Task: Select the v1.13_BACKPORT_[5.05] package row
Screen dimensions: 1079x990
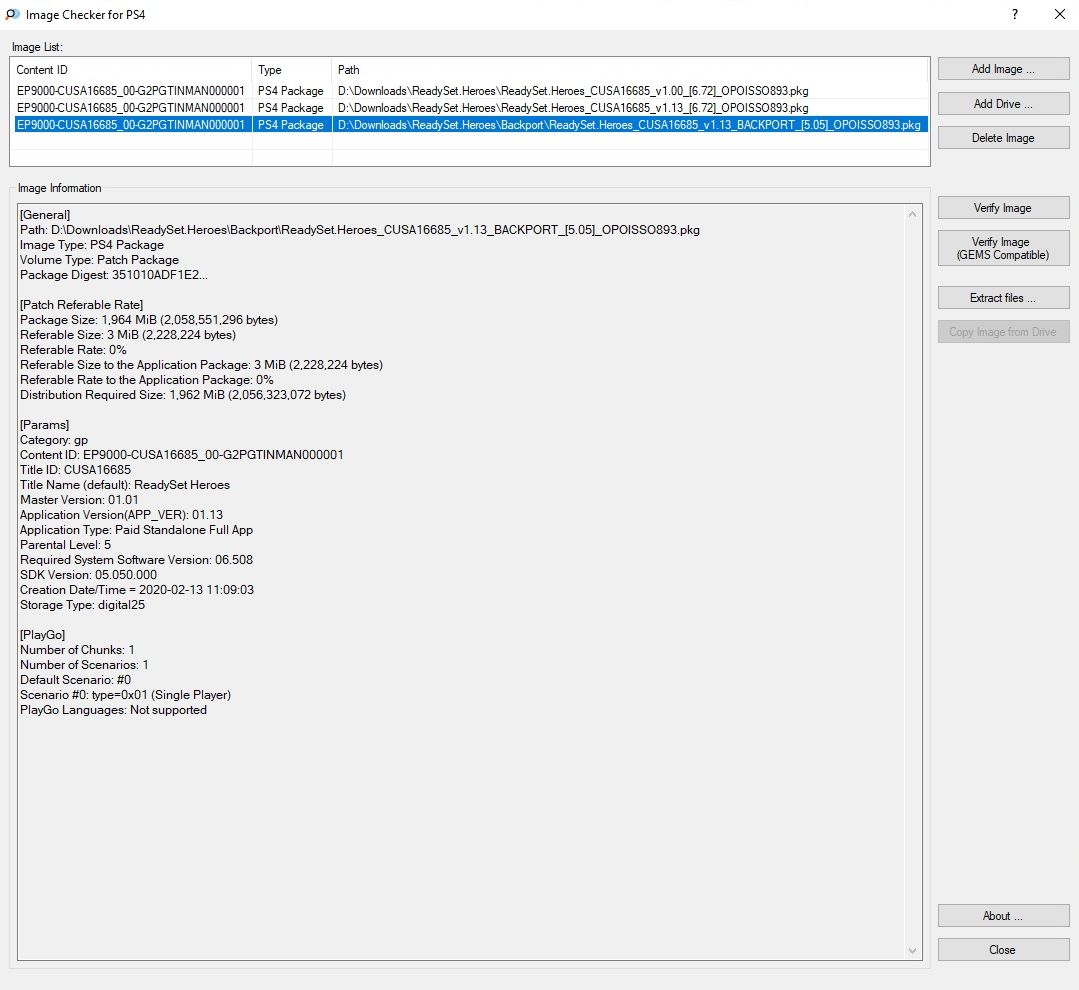Action: click(471, 125)
